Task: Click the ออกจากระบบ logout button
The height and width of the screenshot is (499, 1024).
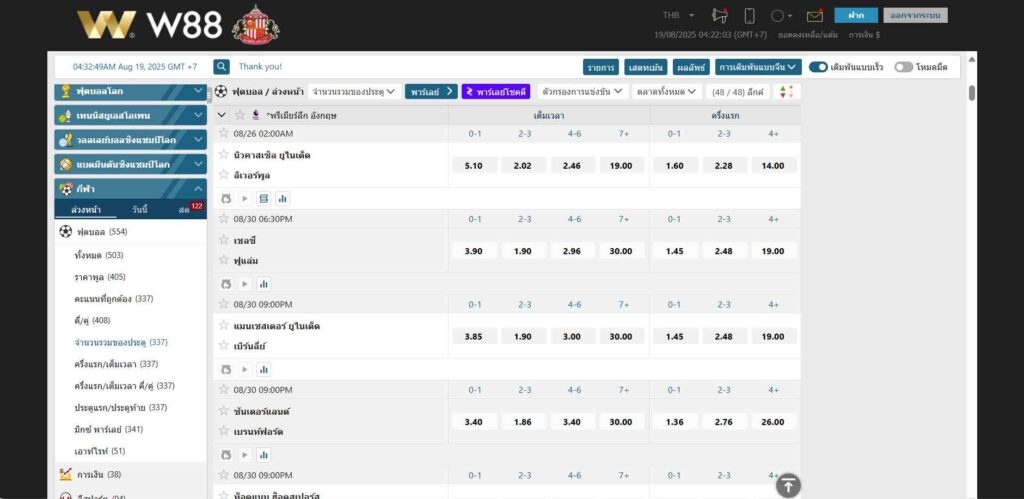Action: pos(915,15)
